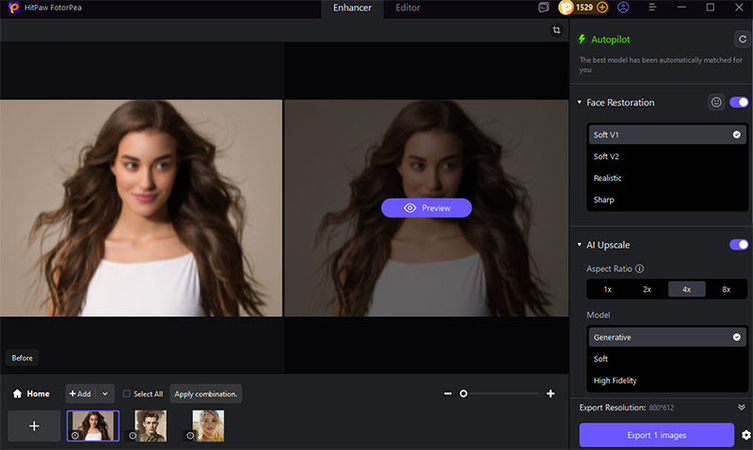The image size is (753, 450).
Task: Disable the Face Restoration toggle
Action: 739,102
